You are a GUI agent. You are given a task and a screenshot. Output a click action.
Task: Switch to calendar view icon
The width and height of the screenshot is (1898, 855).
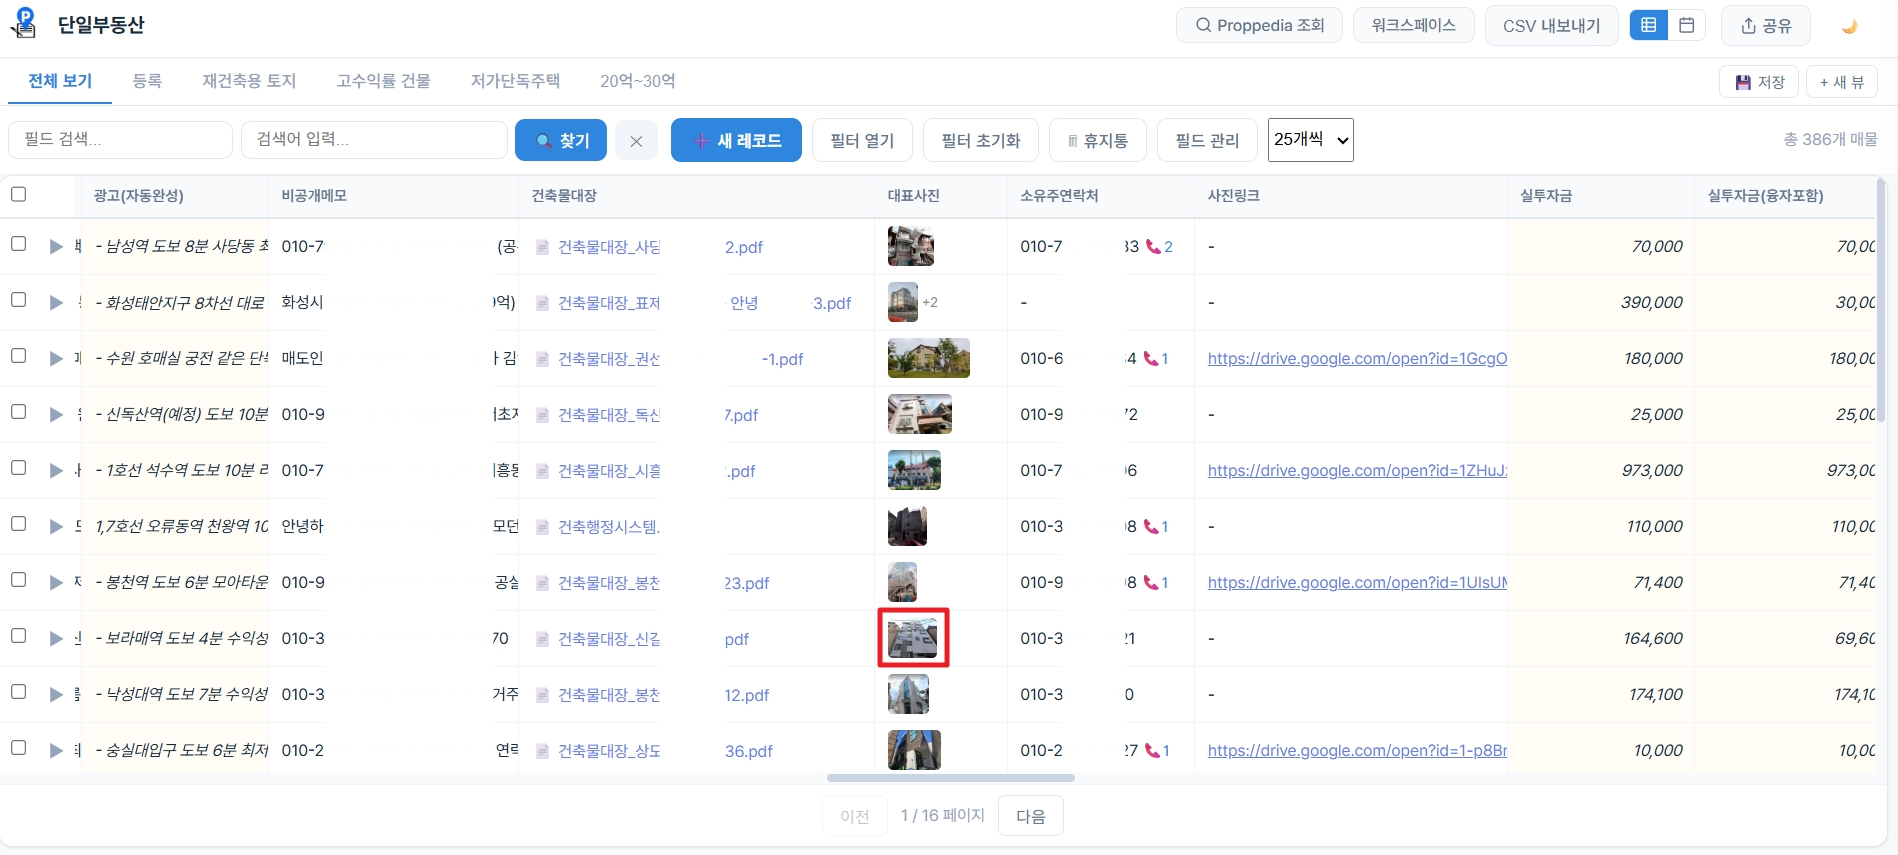[x=1686, y=25]
